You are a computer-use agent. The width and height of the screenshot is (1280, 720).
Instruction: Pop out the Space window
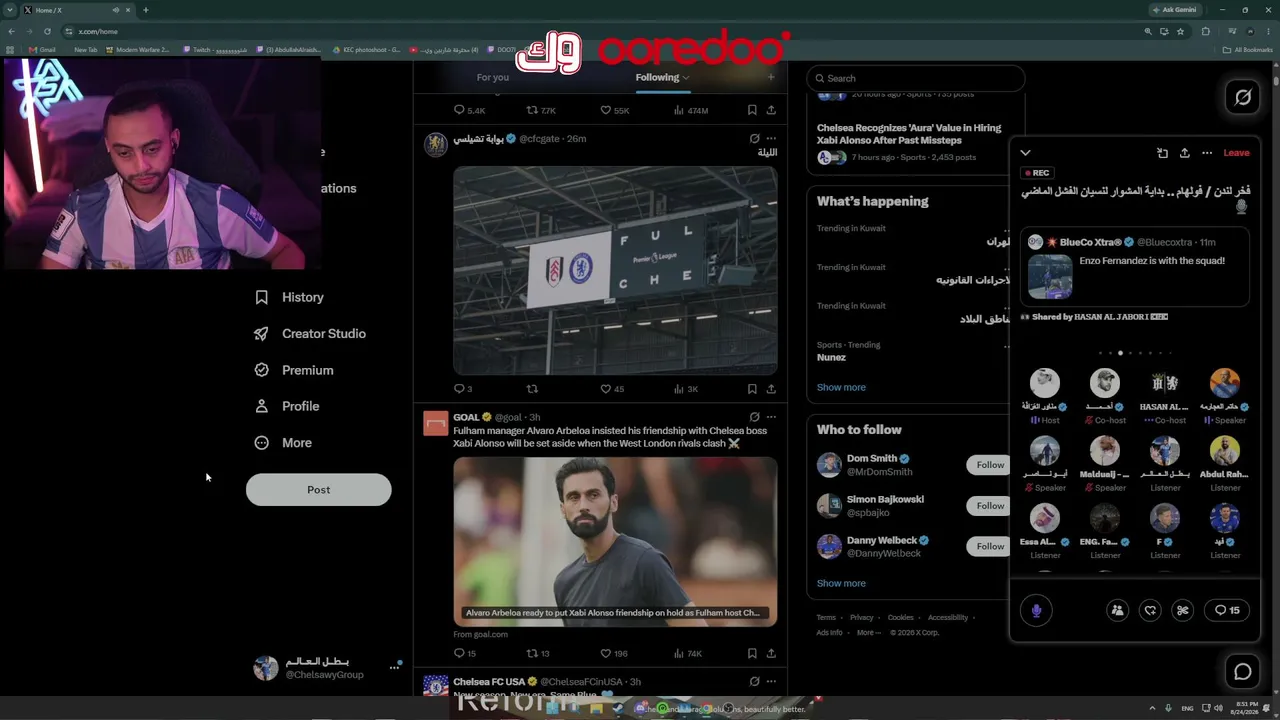(x=1162, y=153)
